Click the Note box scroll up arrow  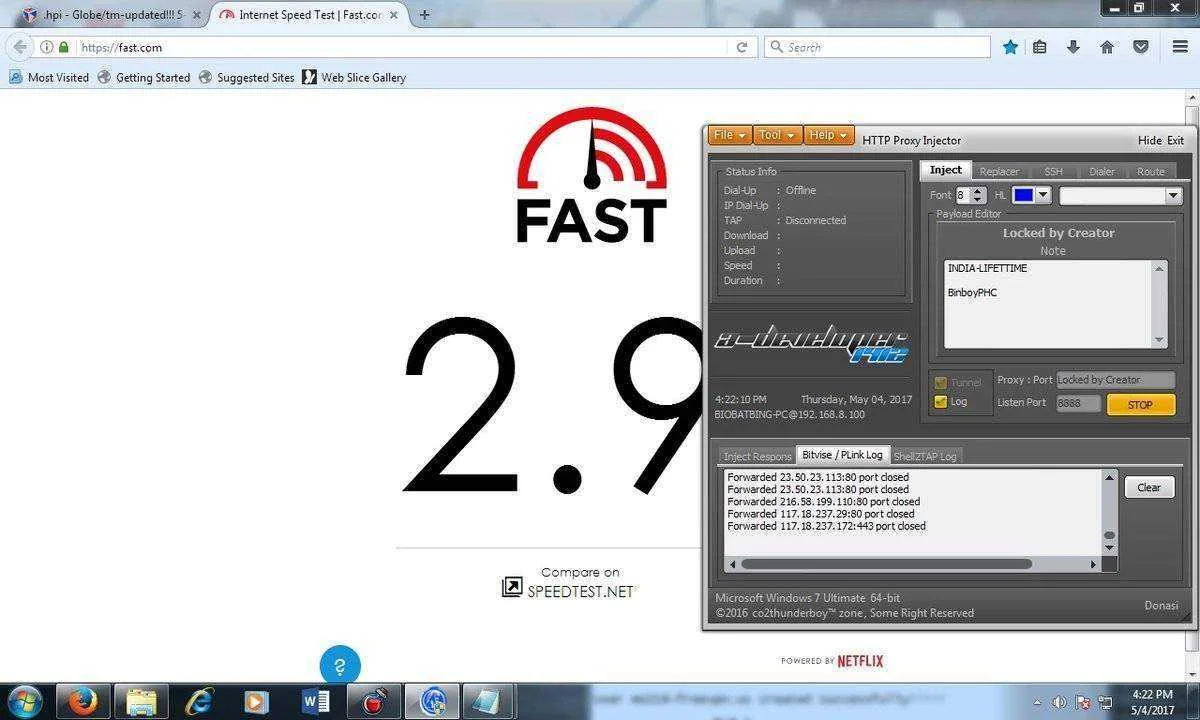coord(1160,268)
